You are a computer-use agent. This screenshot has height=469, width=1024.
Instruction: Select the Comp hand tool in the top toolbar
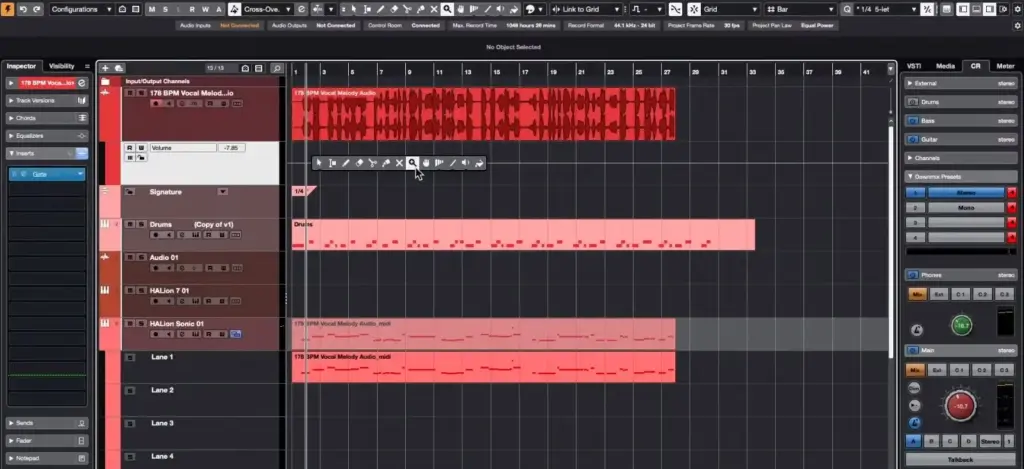click(x=460, y=9)
